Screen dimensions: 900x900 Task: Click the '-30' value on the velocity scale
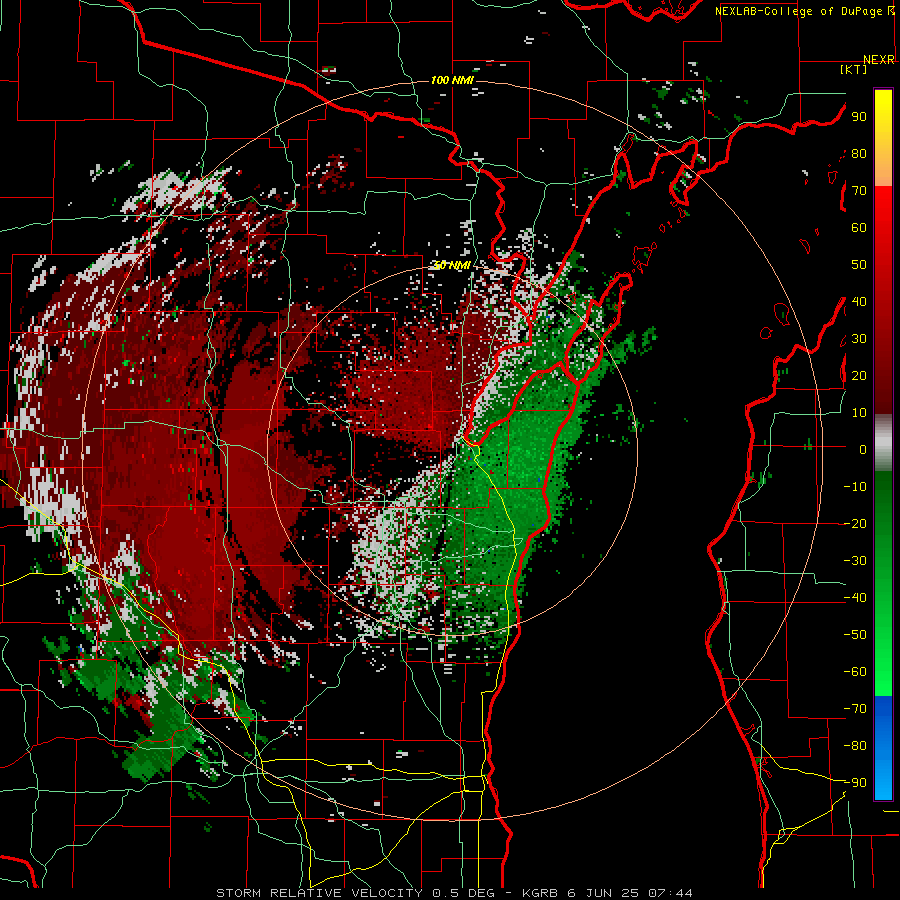(855, 561)
